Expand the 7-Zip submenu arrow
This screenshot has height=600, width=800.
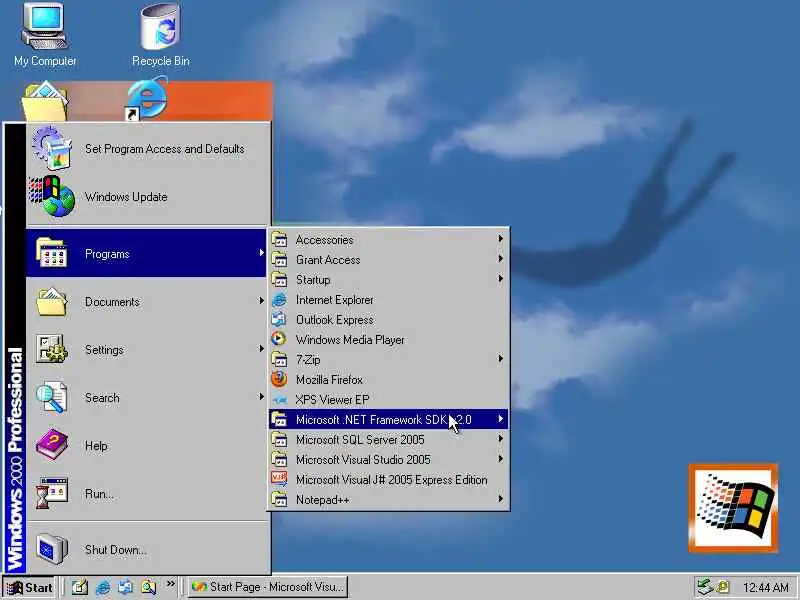click(501, 359)
